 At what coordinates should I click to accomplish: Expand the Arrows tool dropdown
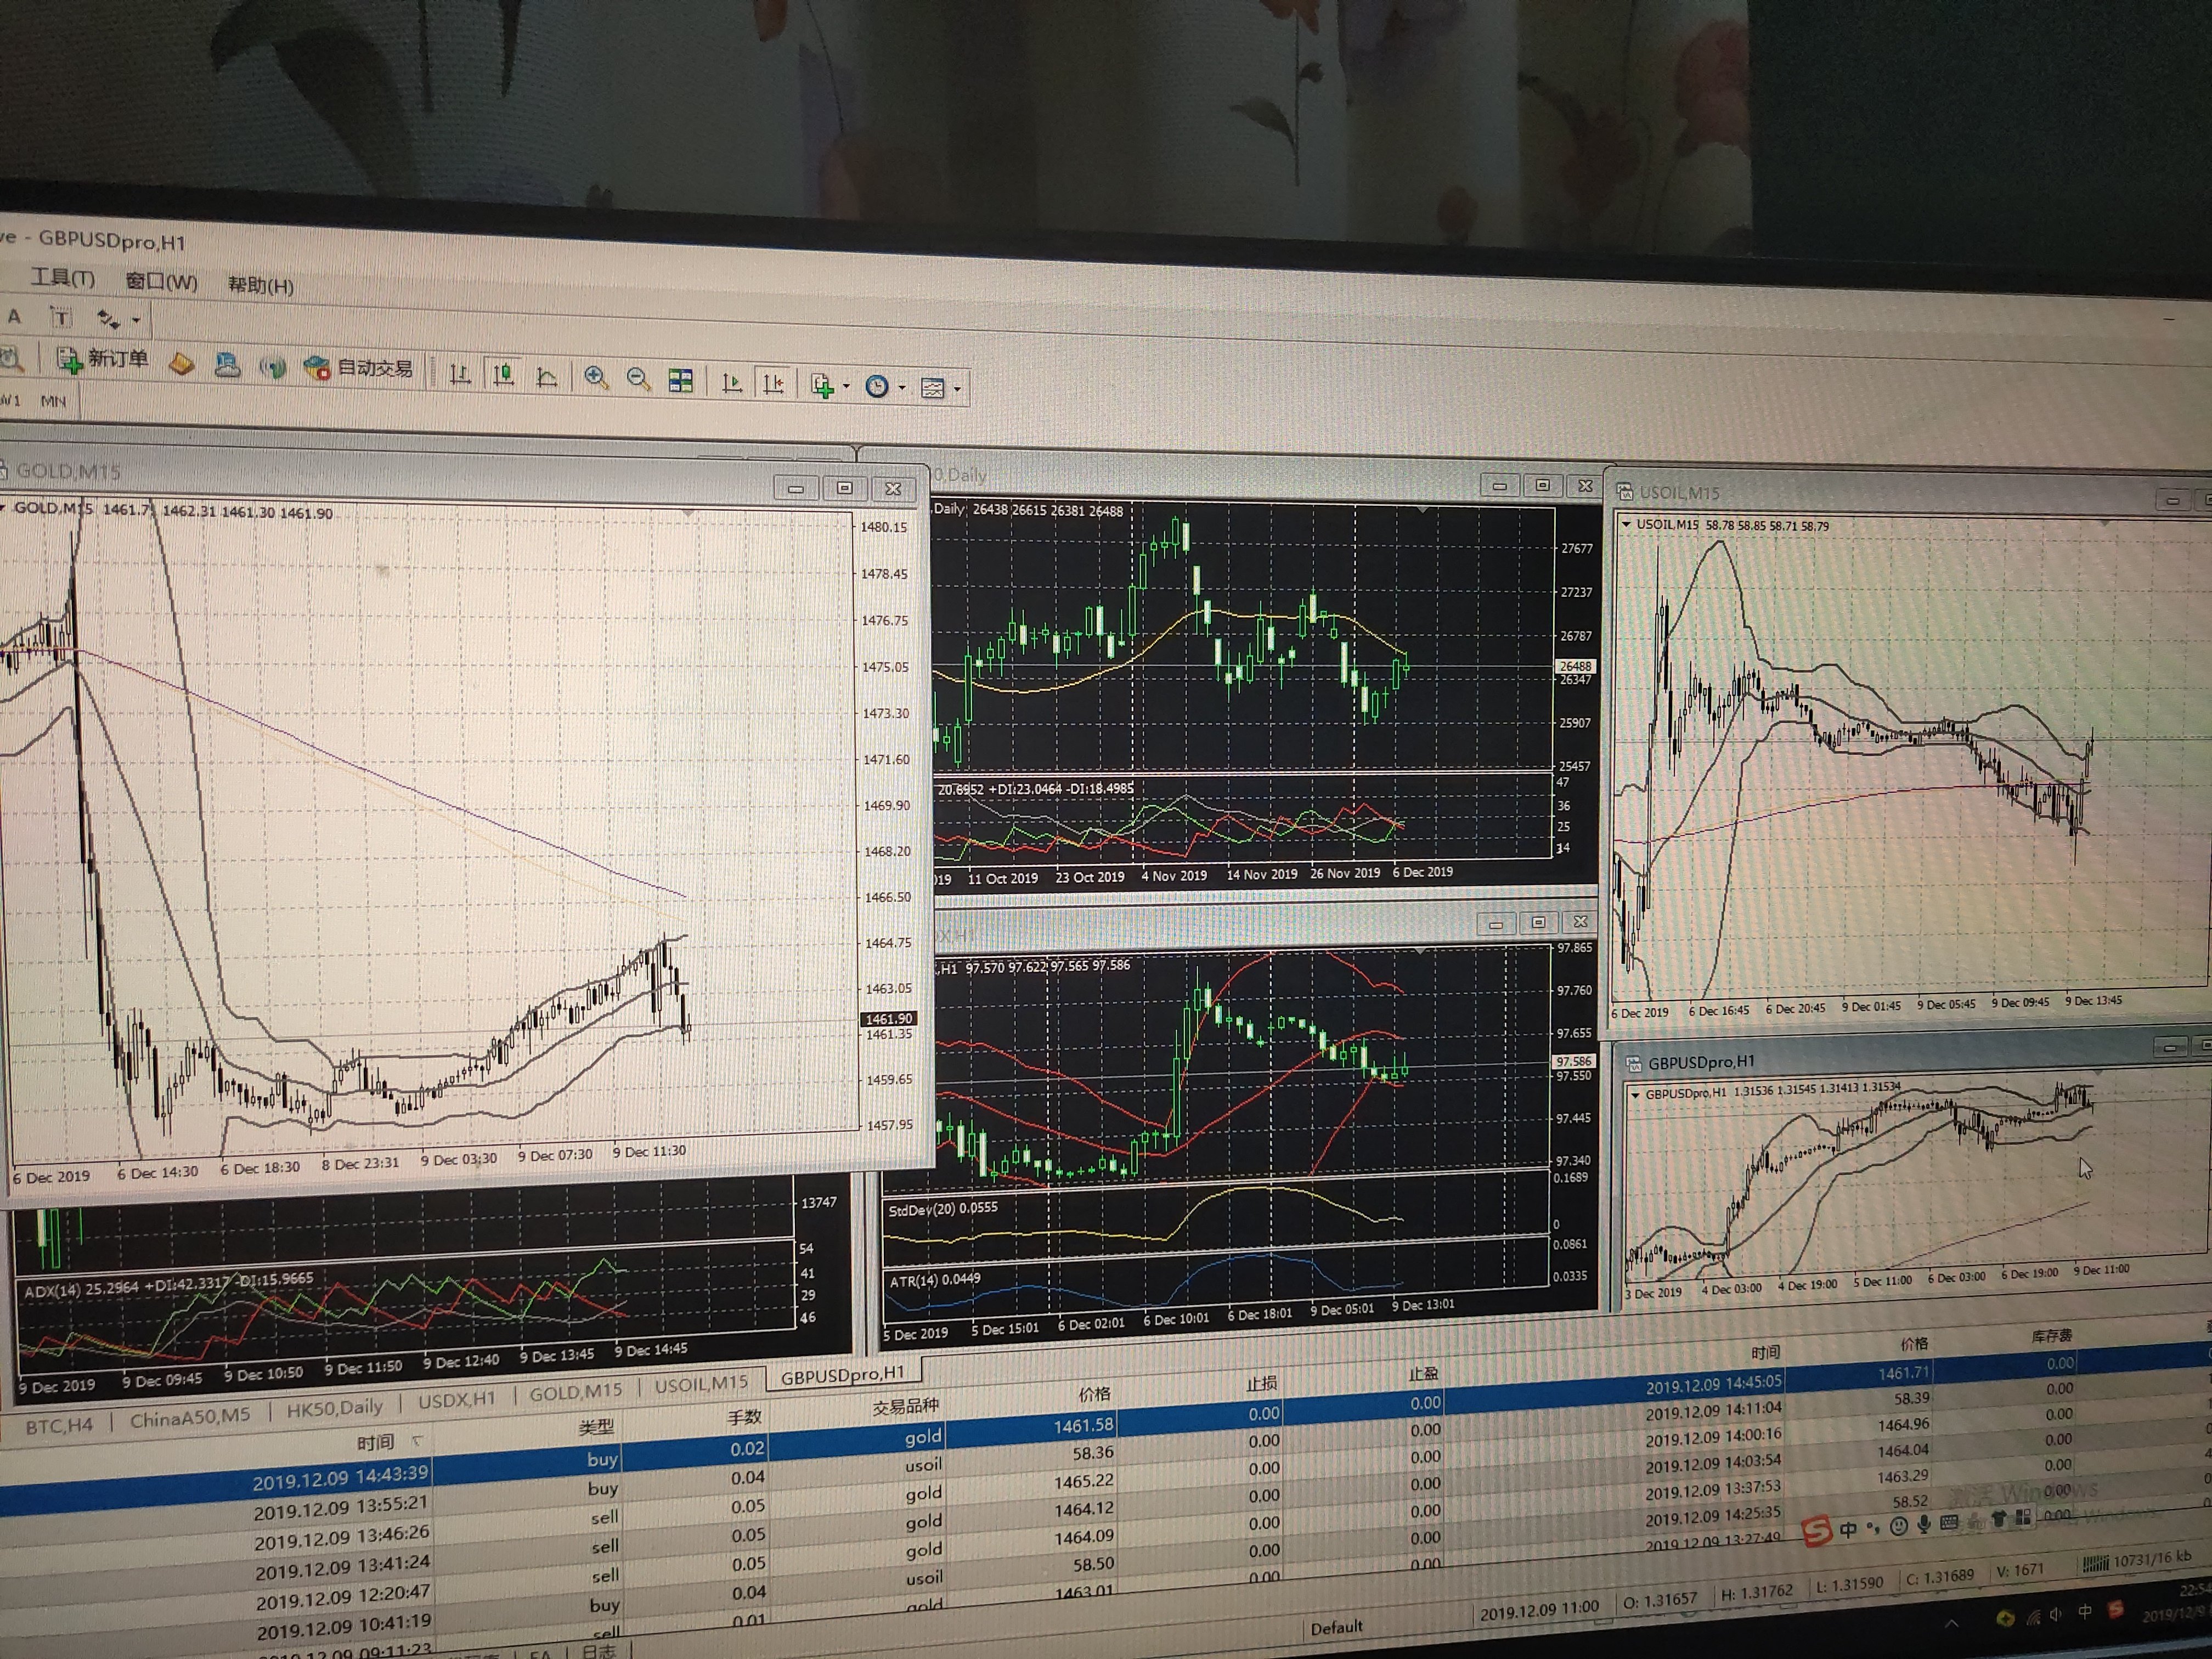coord(136,321)
